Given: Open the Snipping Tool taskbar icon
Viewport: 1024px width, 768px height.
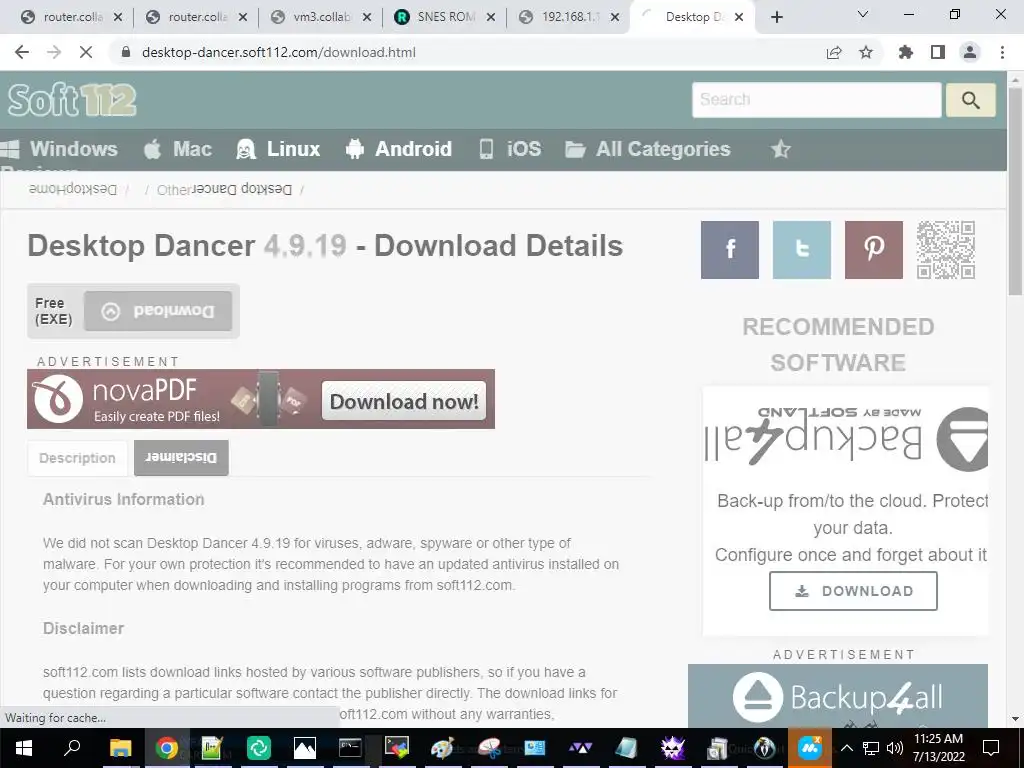Looking at the screenshot, I should tap(488, 748).
